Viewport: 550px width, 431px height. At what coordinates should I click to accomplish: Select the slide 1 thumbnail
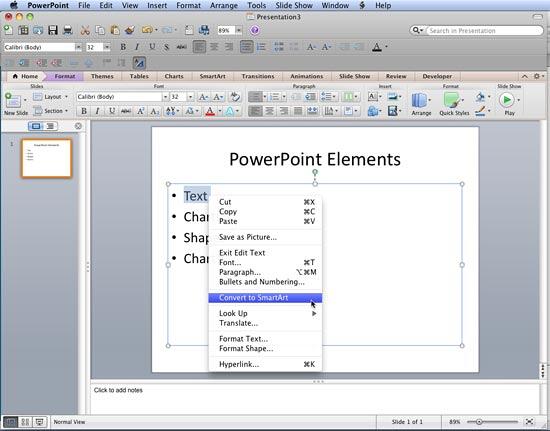[x=47, y=158]
